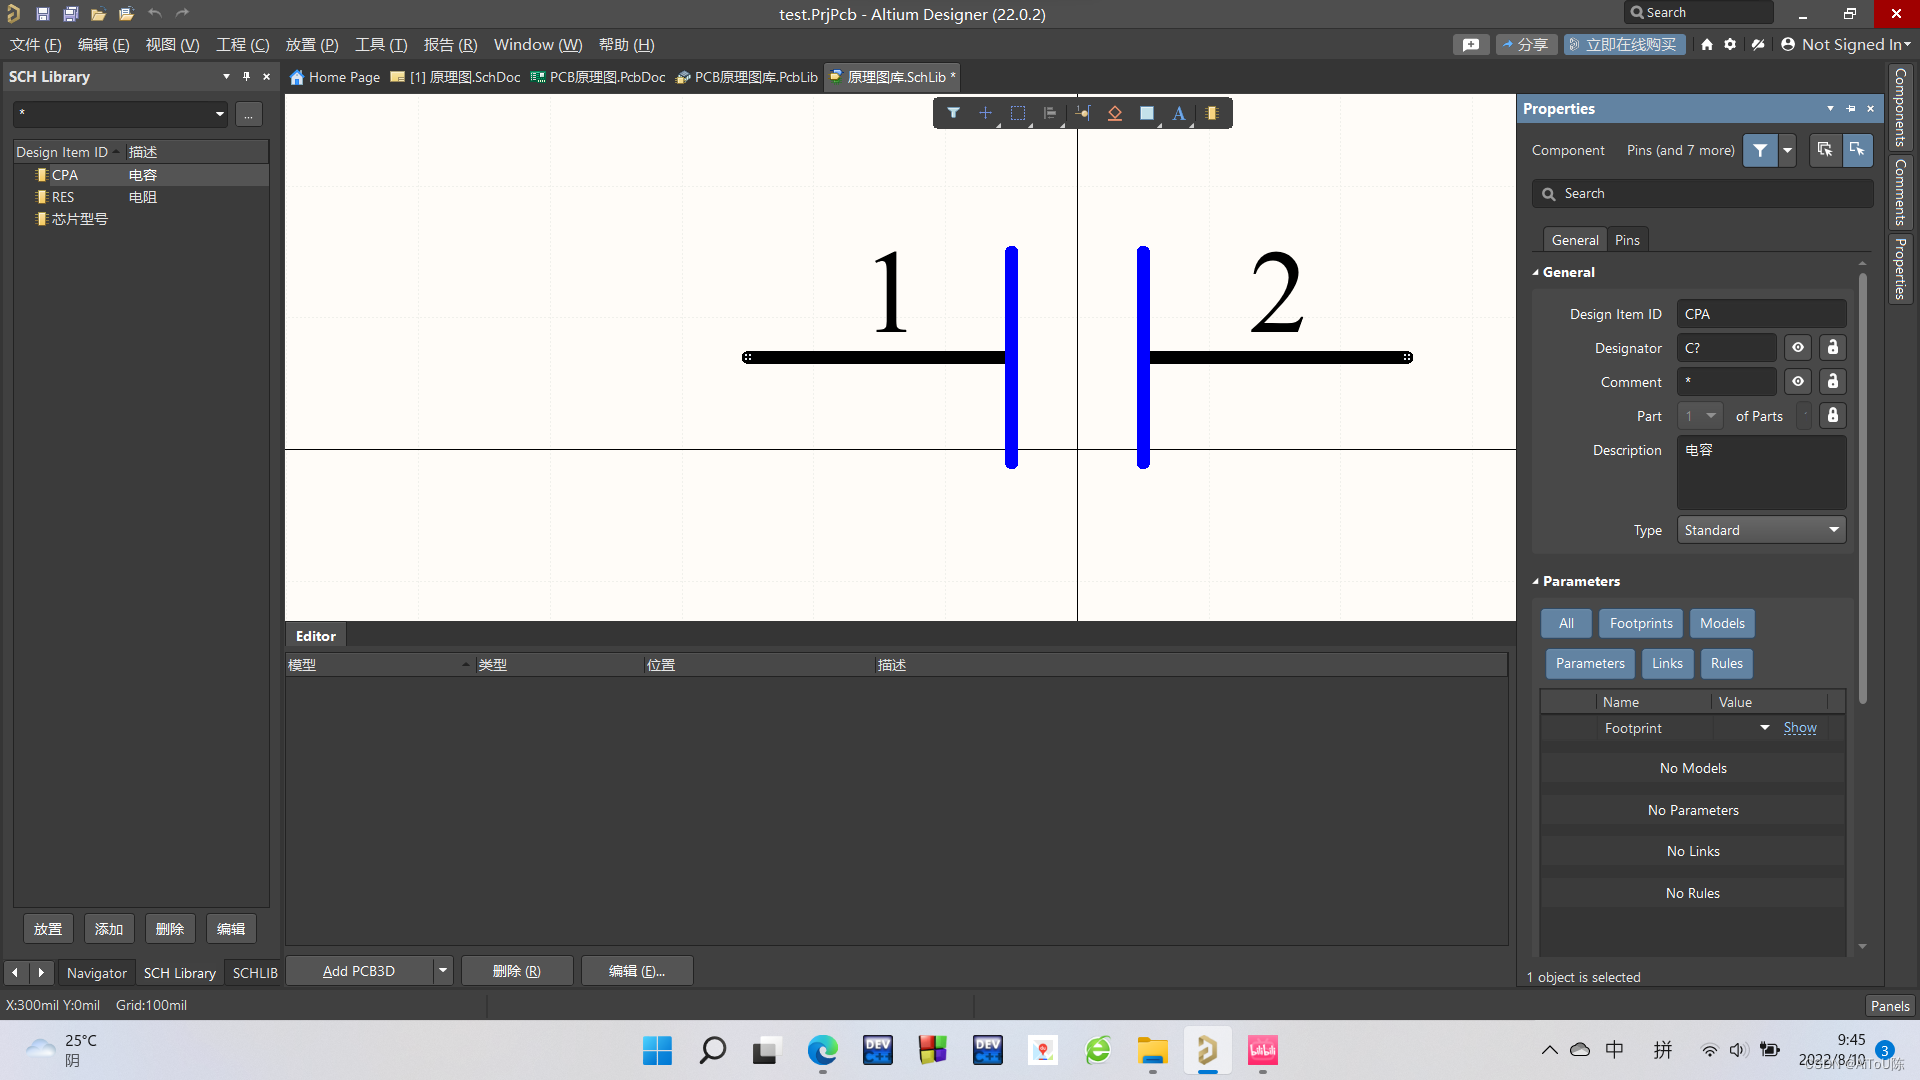Open the Type Standard dropdown
Screen dimensions: 1920x1080
tap(1760, 530)
